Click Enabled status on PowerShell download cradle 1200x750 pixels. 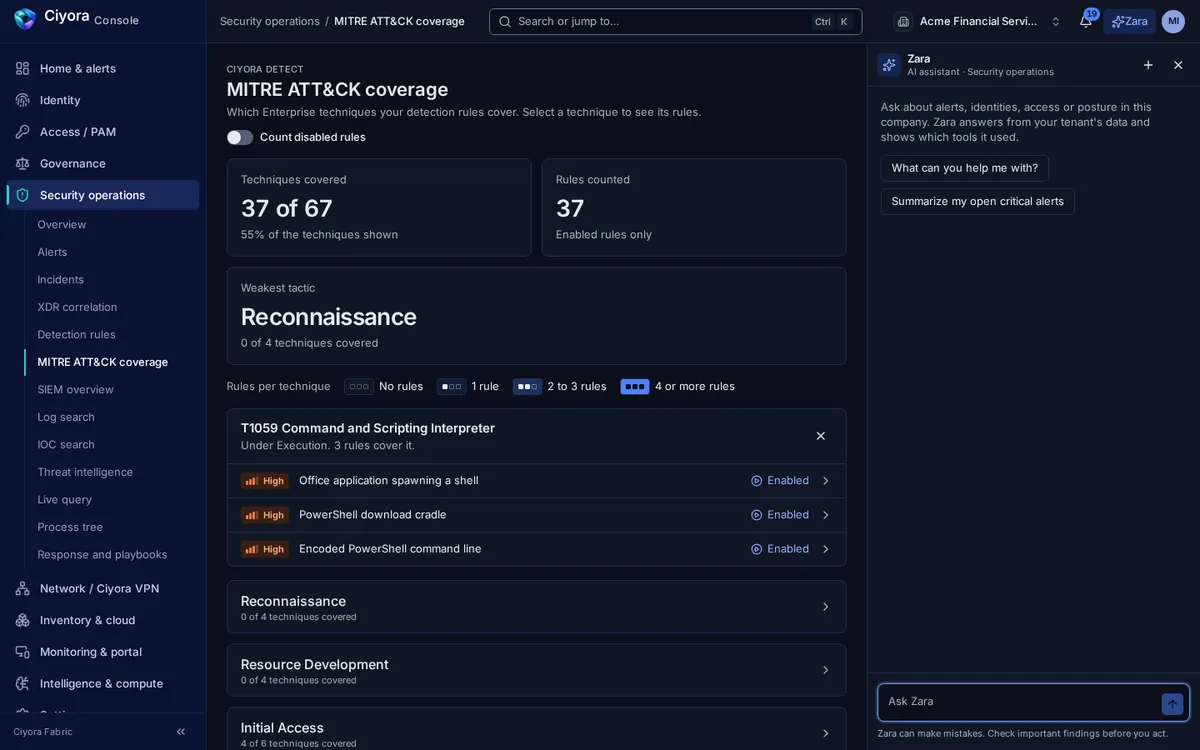coord(780,515)
